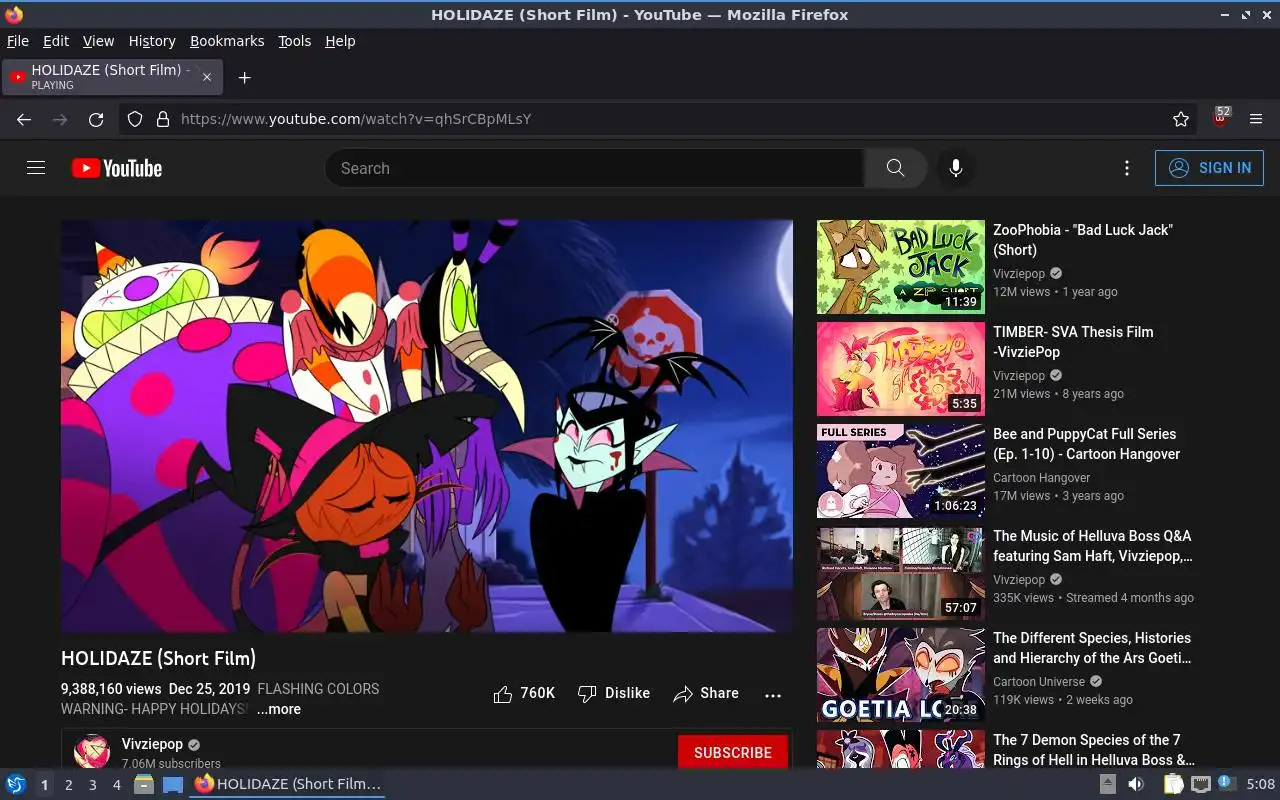Open Cartoon Universe channel link

point(1038,682)
